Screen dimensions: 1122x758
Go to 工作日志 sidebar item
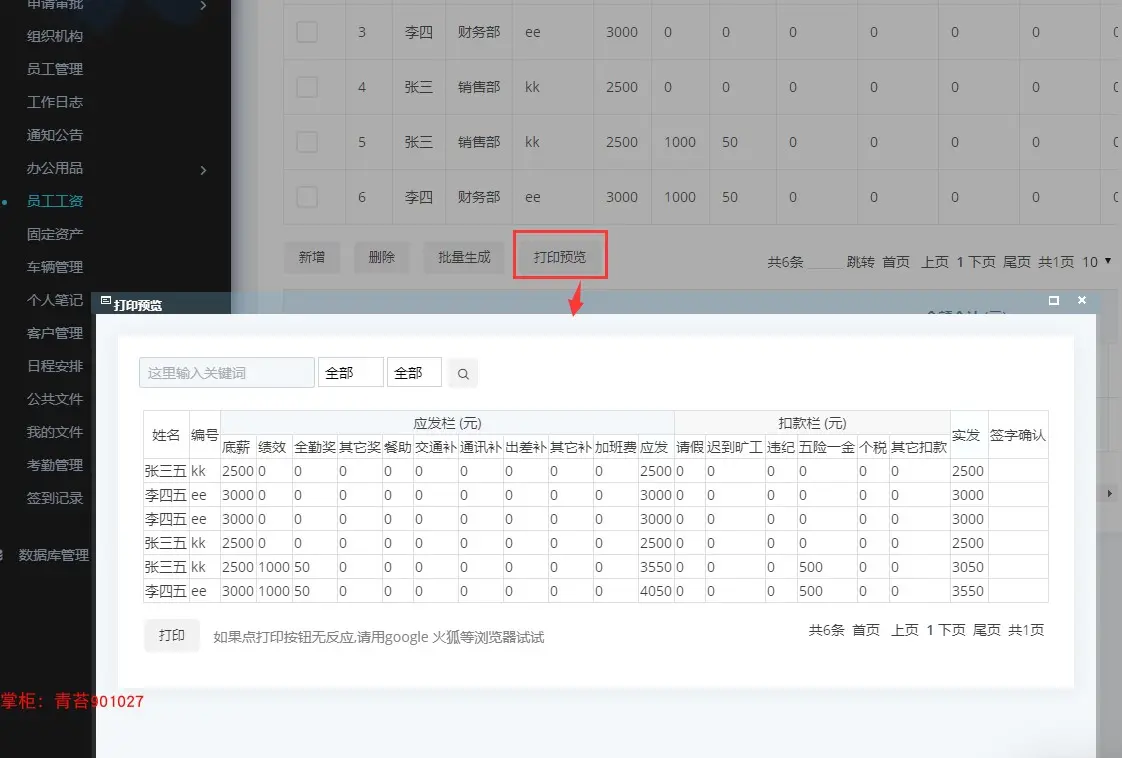[55, 102]
